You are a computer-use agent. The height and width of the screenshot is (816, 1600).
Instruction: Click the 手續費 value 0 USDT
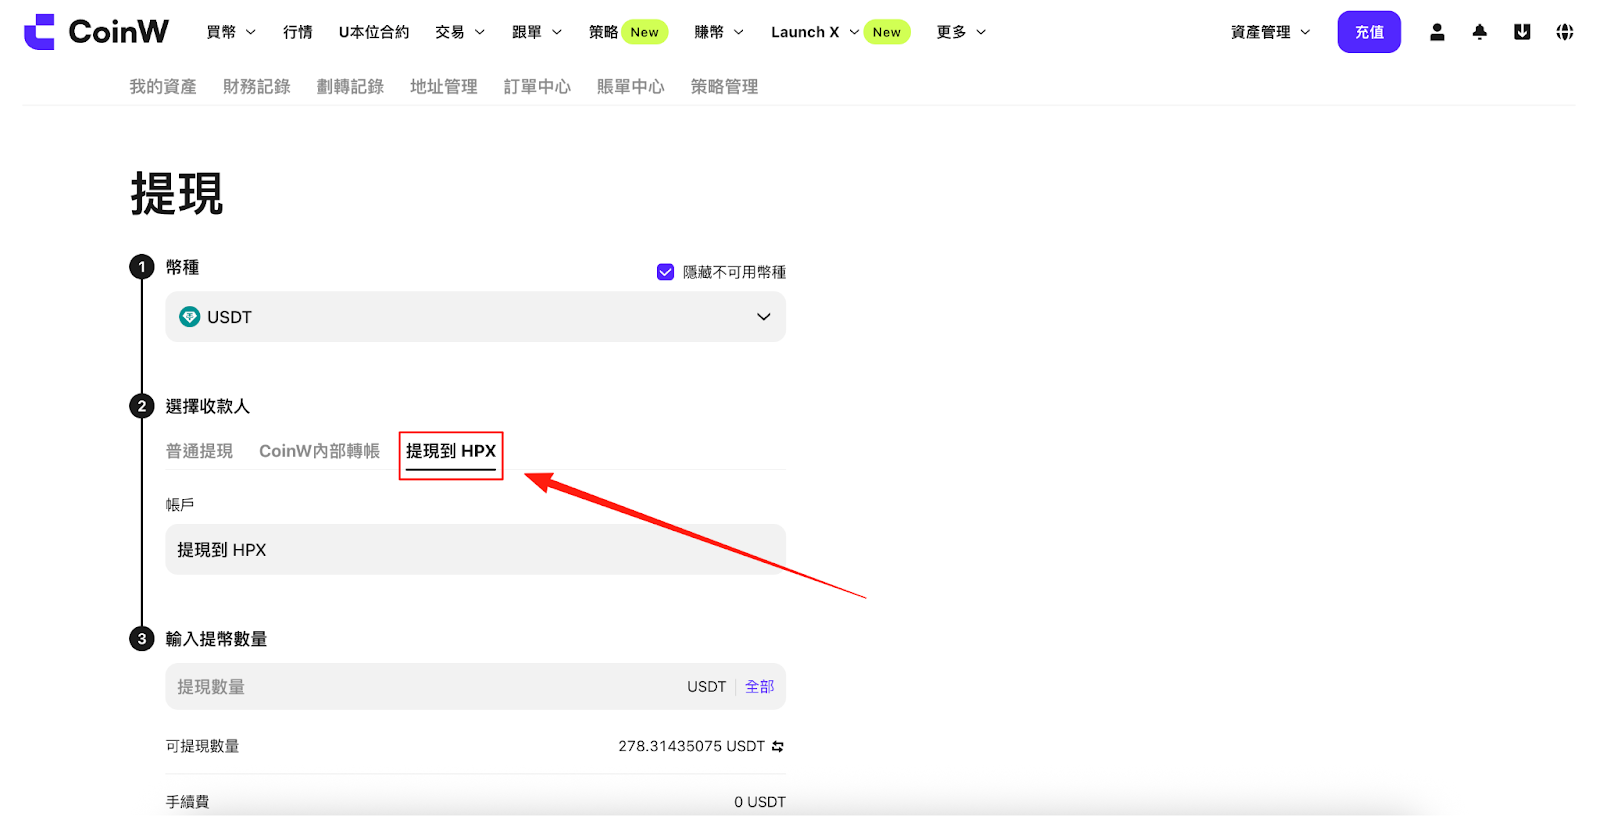click(x=760, y=802)
